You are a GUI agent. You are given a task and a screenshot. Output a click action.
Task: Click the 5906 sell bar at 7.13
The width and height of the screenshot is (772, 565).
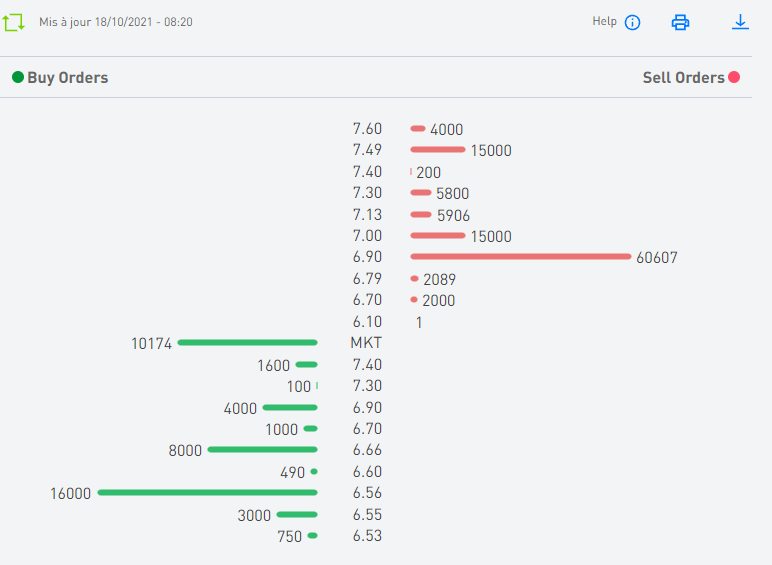point(421,215)
